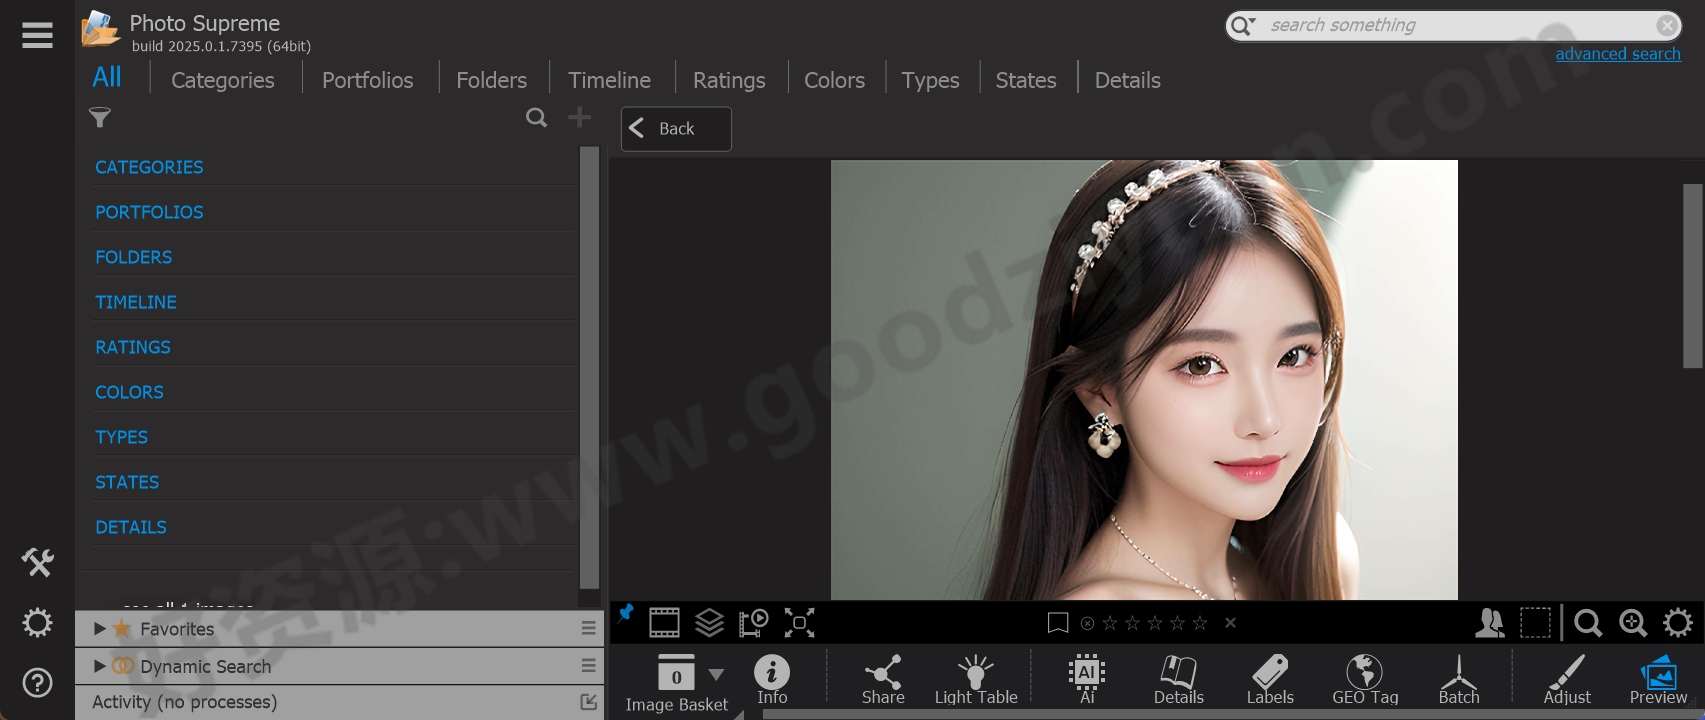Open the advanced search link
Screen dimensions: 1705x720
[1617, 54]
